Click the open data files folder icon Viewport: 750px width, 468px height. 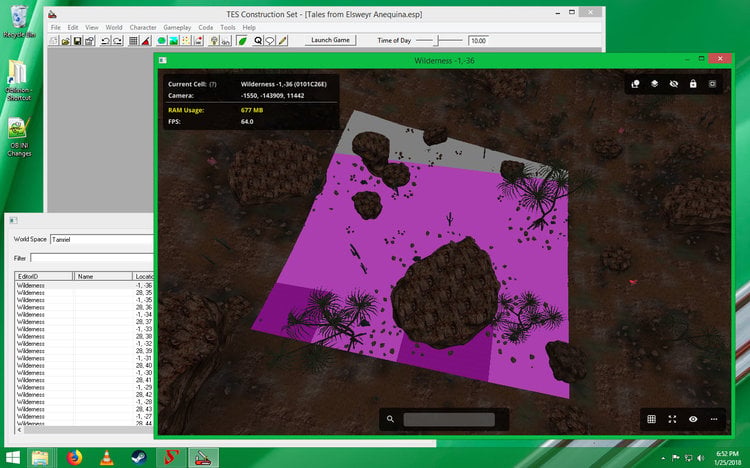[x=66, y=41]
